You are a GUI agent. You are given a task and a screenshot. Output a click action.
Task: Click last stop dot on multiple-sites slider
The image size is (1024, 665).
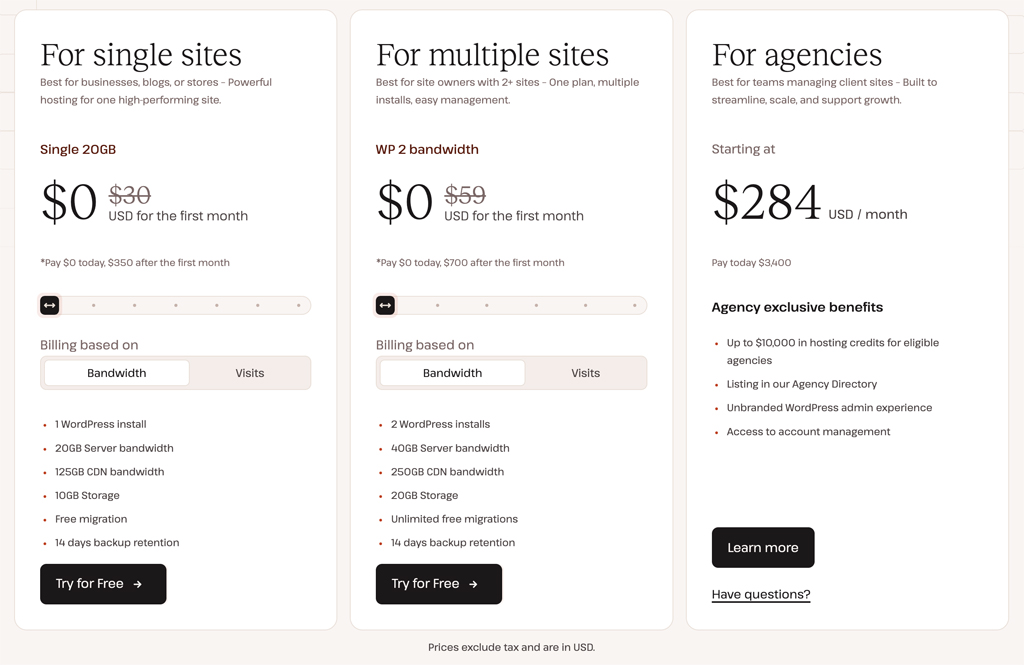pyautogui.click(x=634, y=305)
